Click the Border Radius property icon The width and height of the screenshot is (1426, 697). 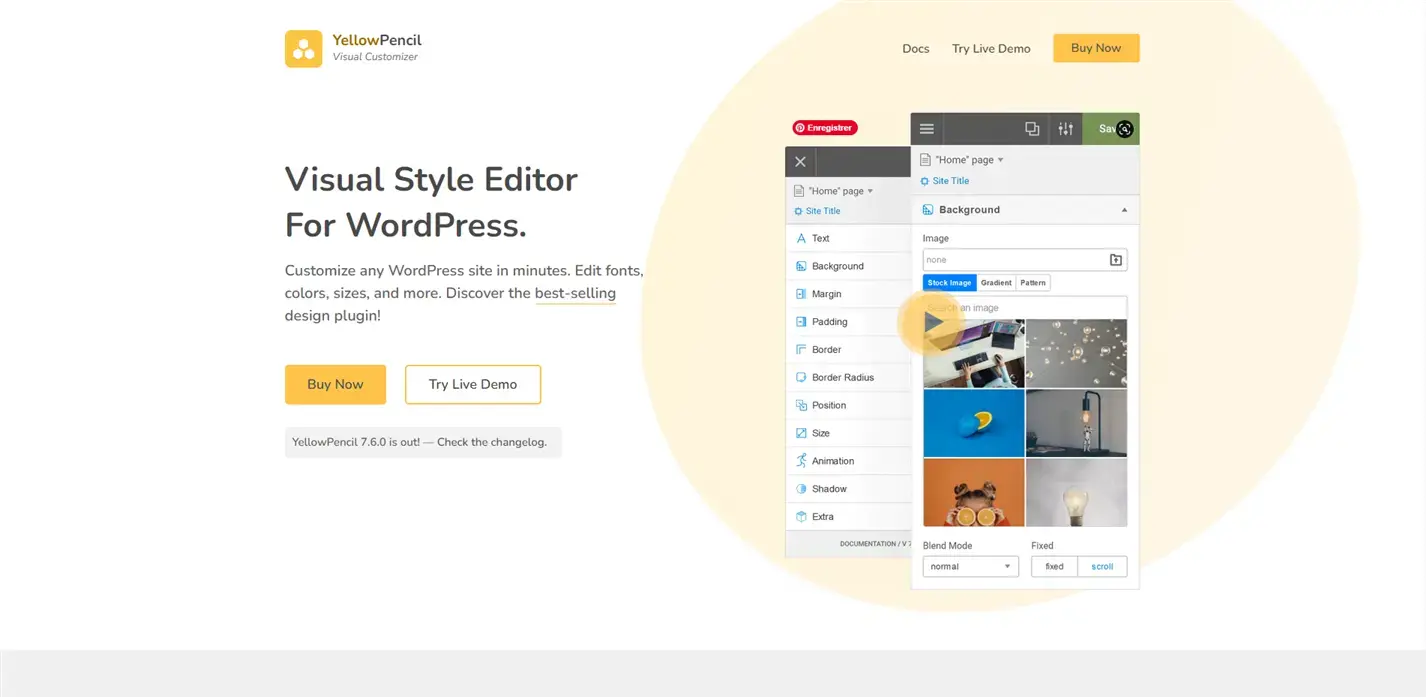pyautogui.click(x=801, y=378)
